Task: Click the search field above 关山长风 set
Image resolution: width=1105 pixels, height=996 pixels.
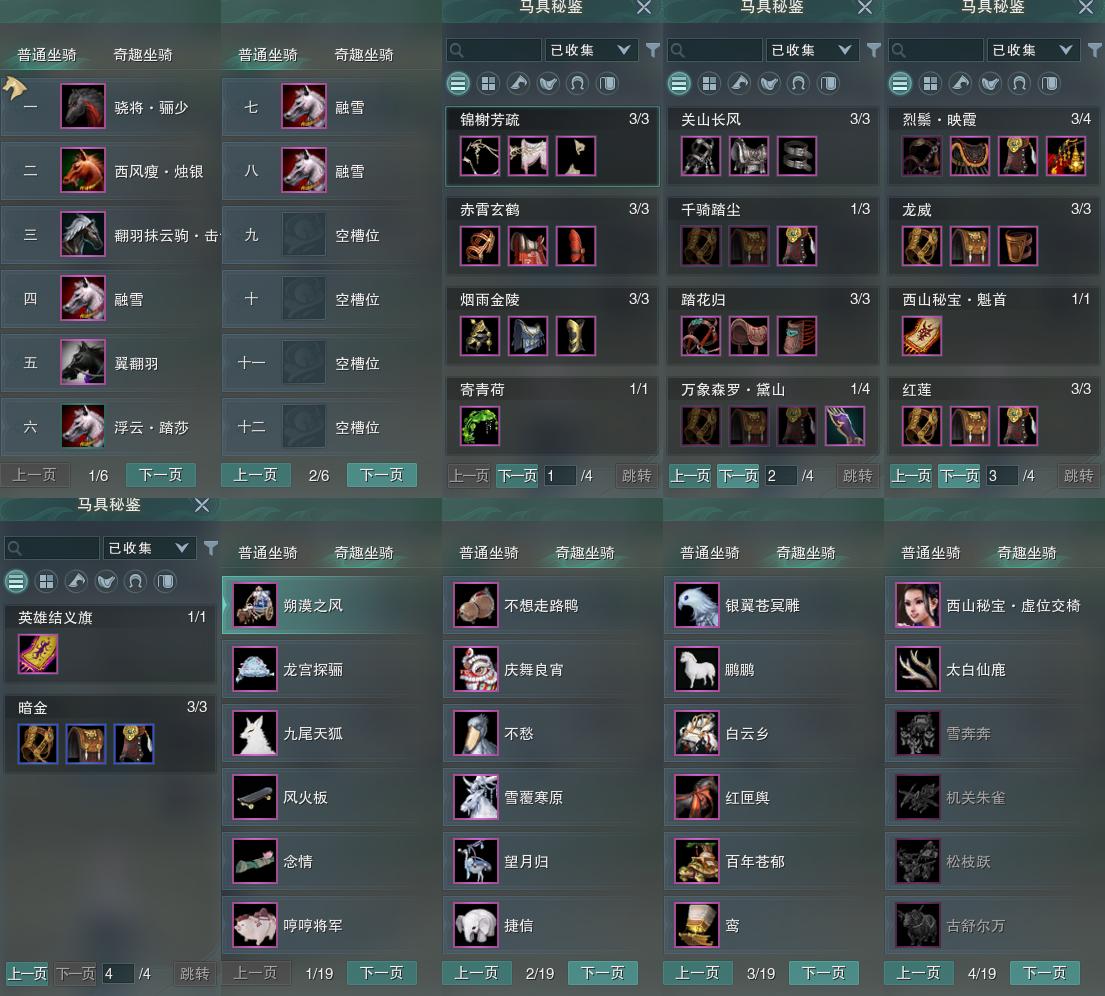Action: [x=715, y=50]
